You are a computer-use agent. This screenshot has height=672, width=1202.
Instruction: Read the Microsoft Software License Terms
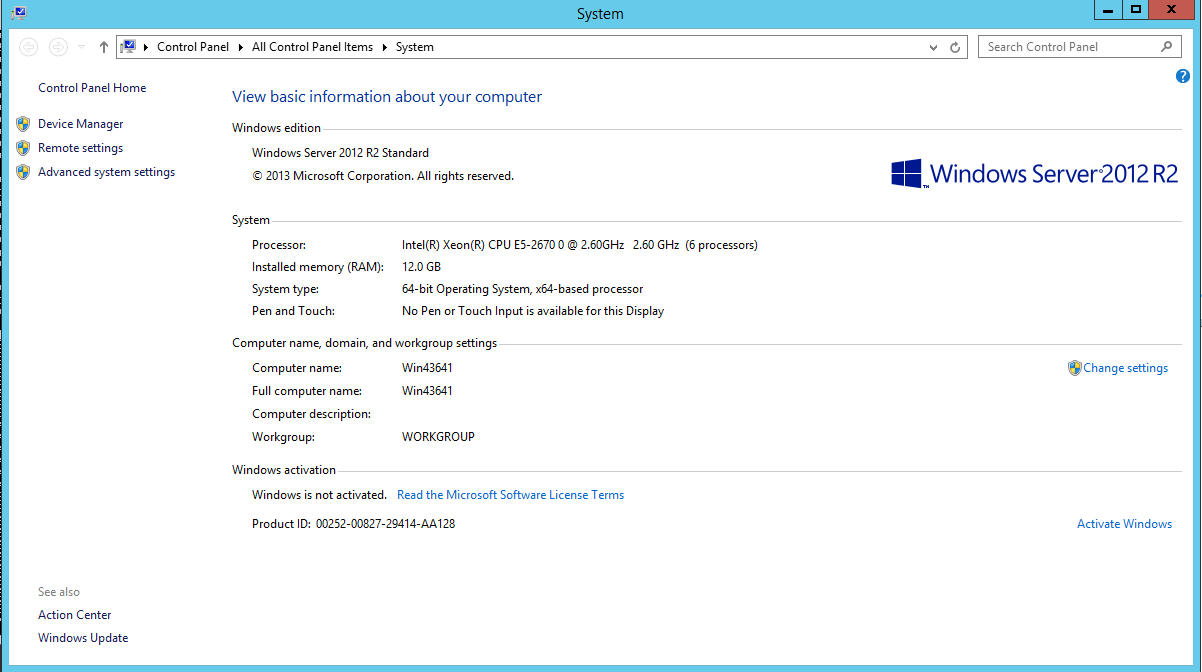(510, 495)
